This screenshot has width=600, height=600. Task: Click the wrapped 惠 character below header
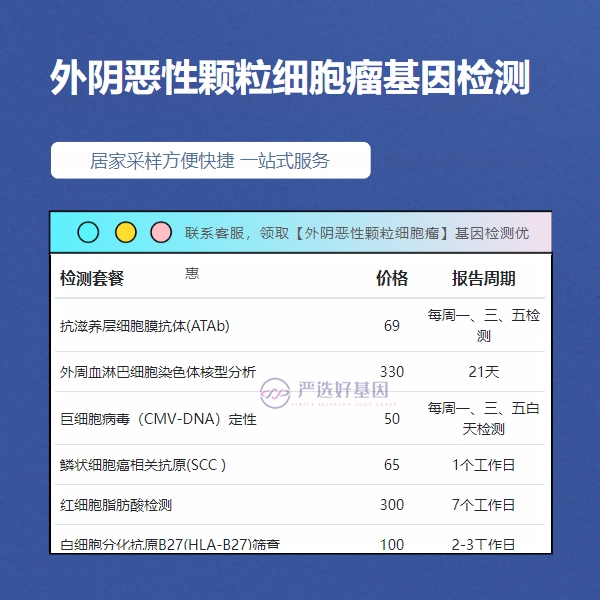pyautogui.click(x=192, y=273)
